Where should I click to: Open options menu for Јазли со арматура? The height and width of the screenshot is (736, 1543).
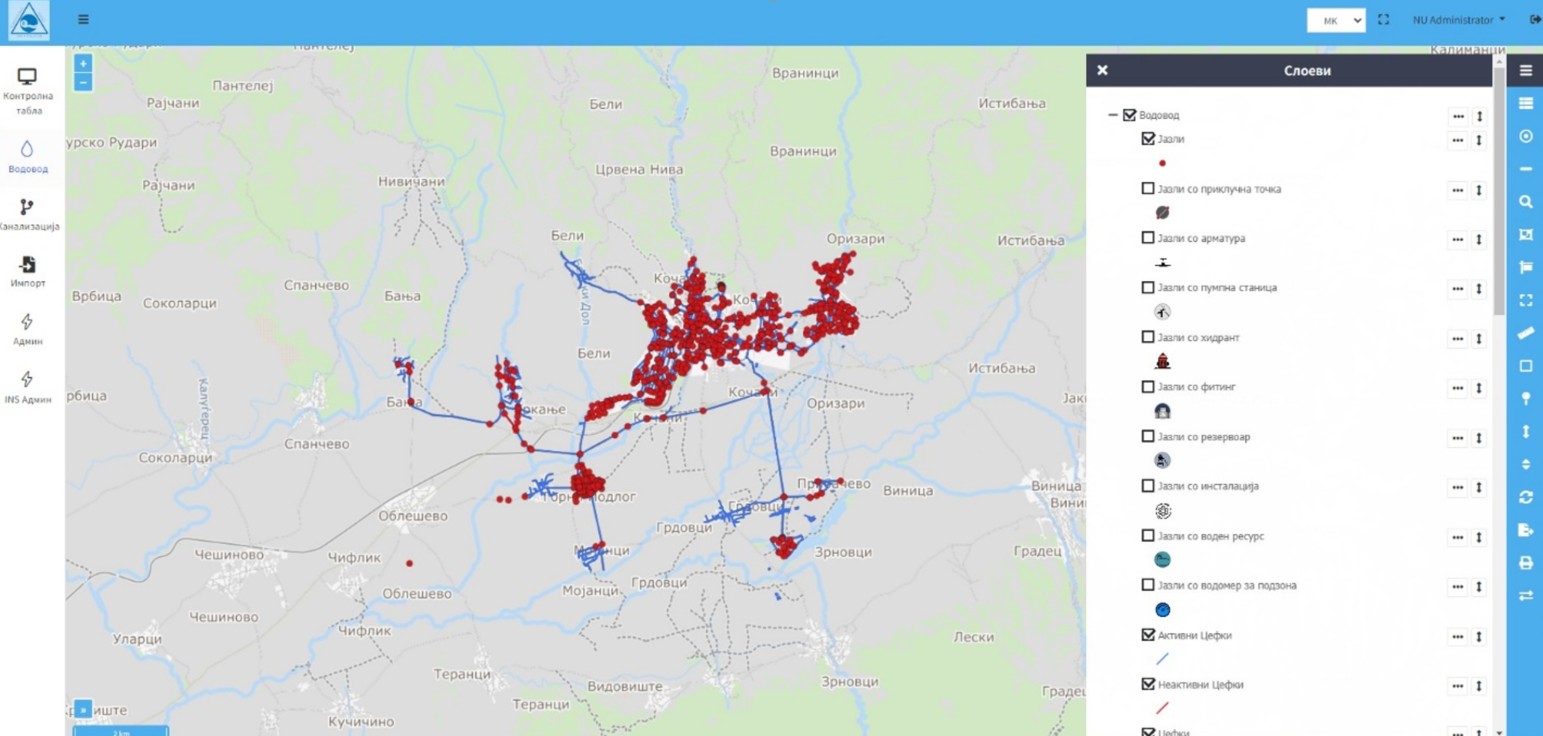click(x=1458, y=240)
